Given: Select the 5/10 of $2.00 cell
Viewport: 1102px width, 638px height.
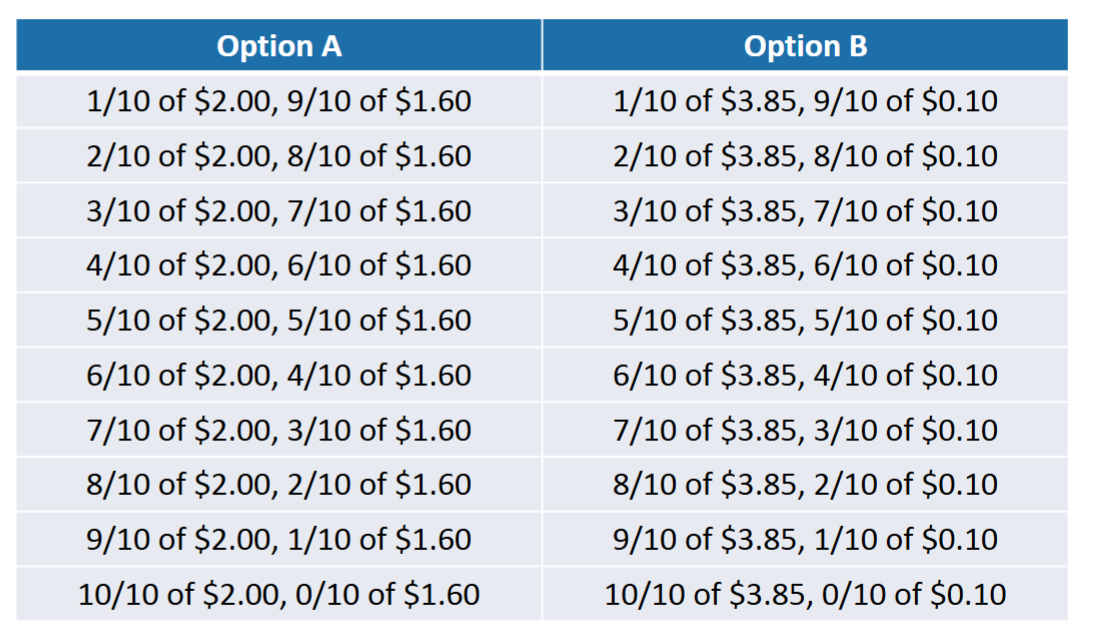Looking at the screenshot, I should 279,320.
